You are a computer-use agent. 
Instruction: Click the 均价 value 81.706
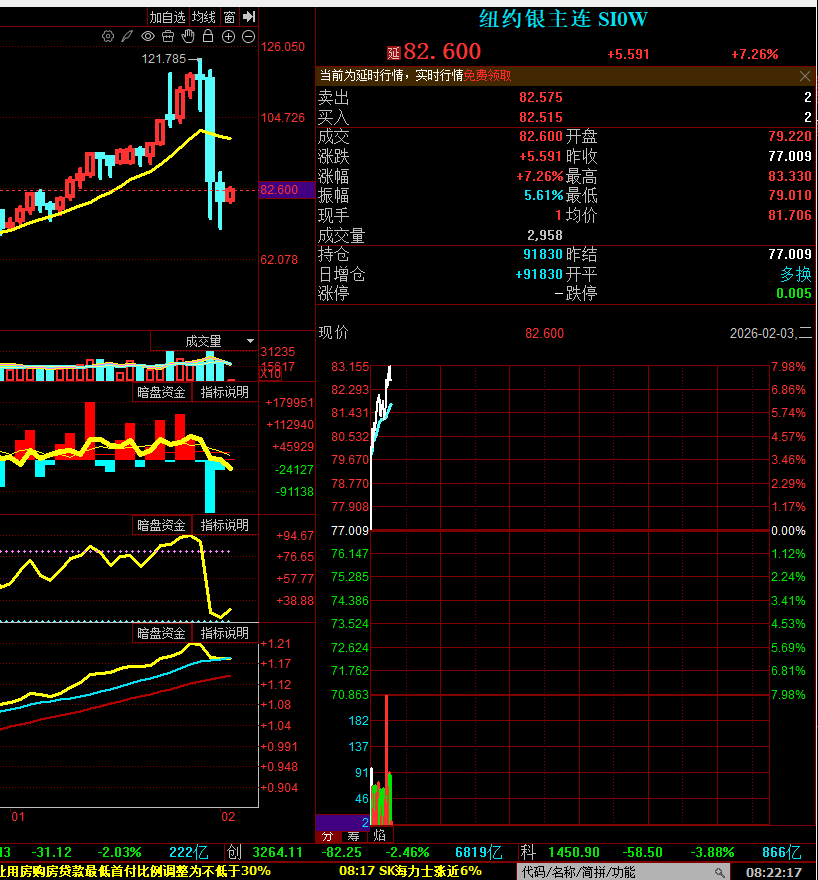790,215
